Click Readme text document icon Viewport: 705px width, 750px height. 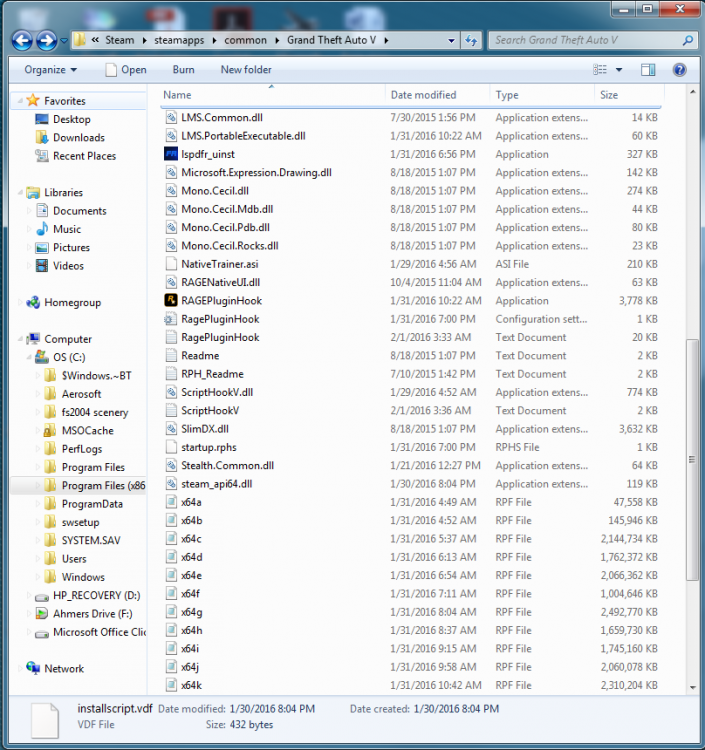[171, 355]
